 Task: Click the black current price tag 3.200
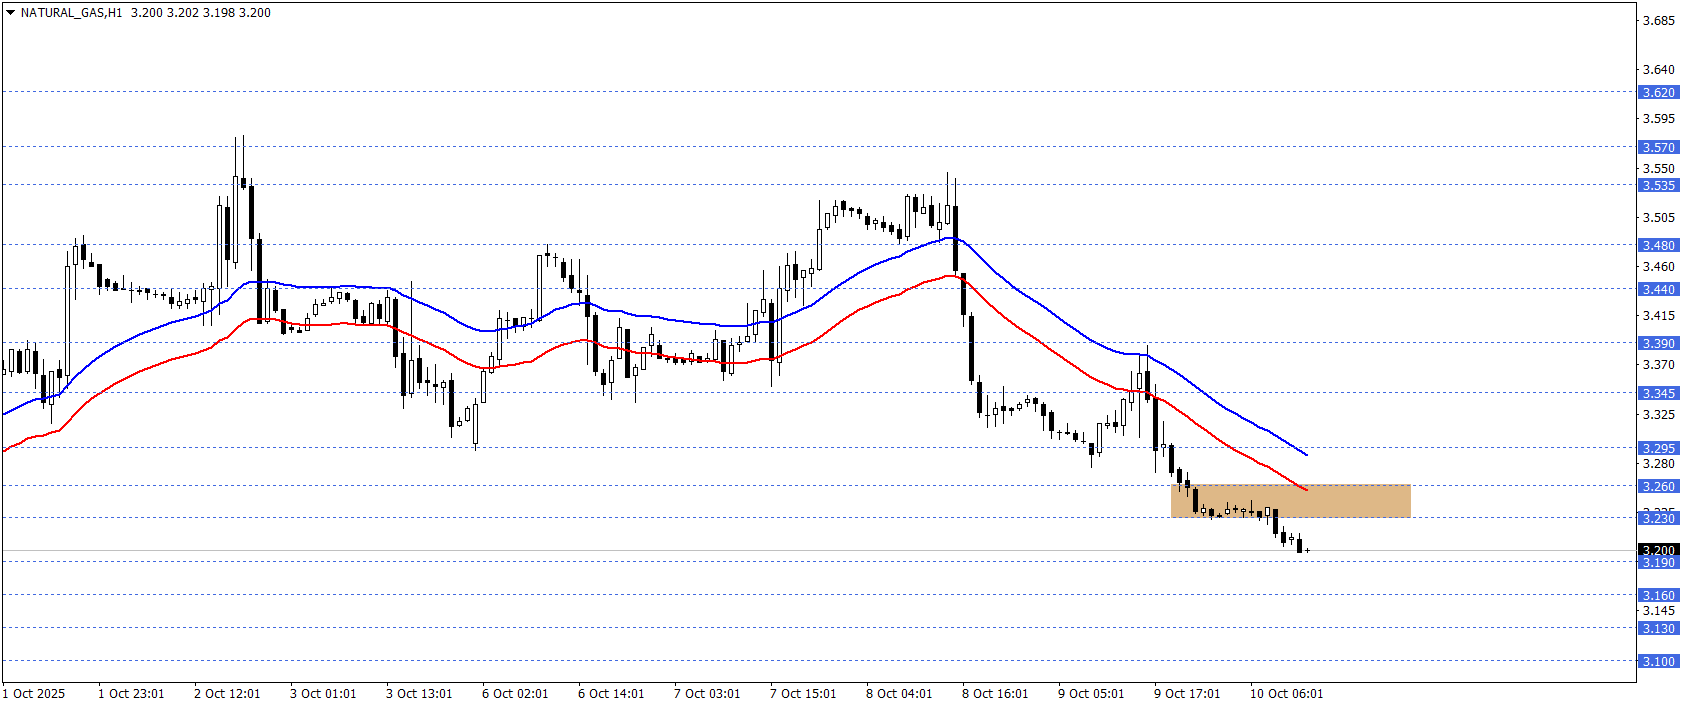(x=1658, y=550)
